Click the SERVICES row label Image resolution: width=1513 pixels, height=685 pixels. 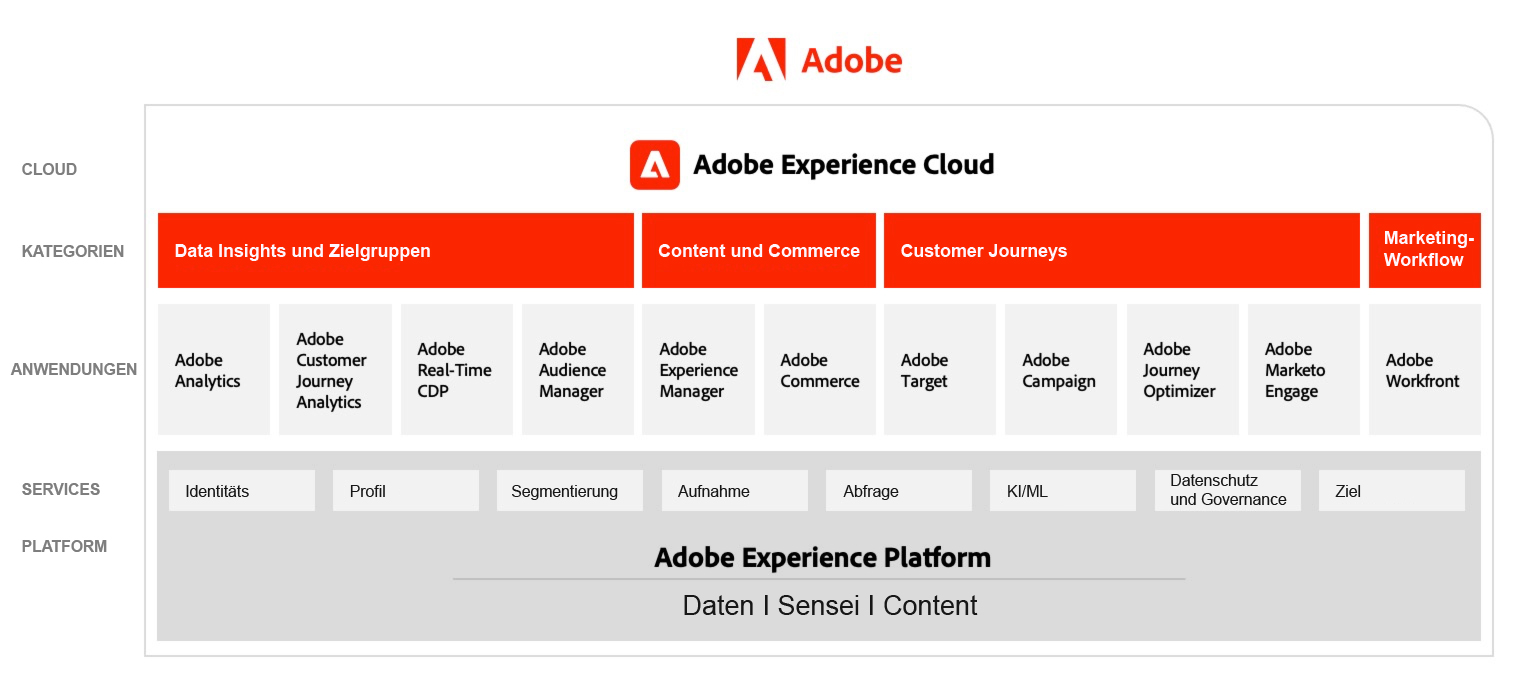(x=61, y=490)
